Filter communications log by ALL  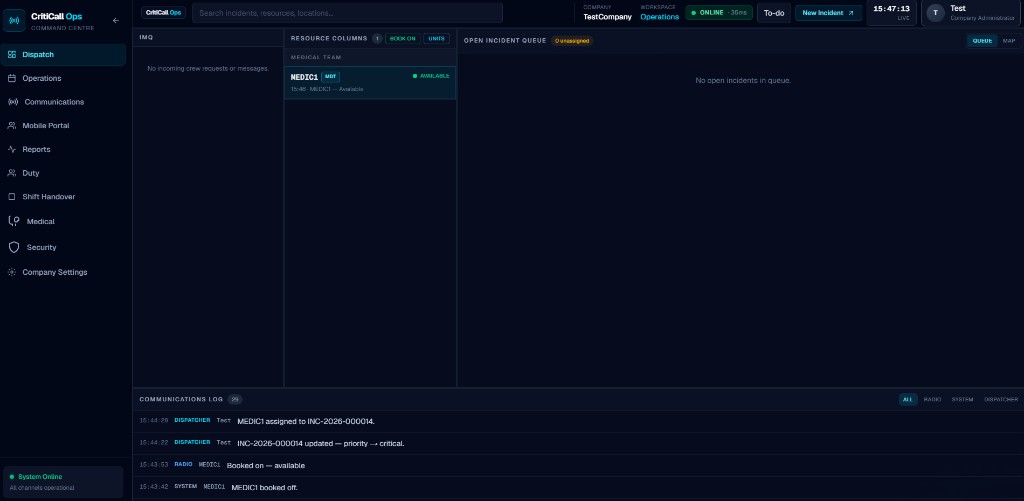click(908, 399)
